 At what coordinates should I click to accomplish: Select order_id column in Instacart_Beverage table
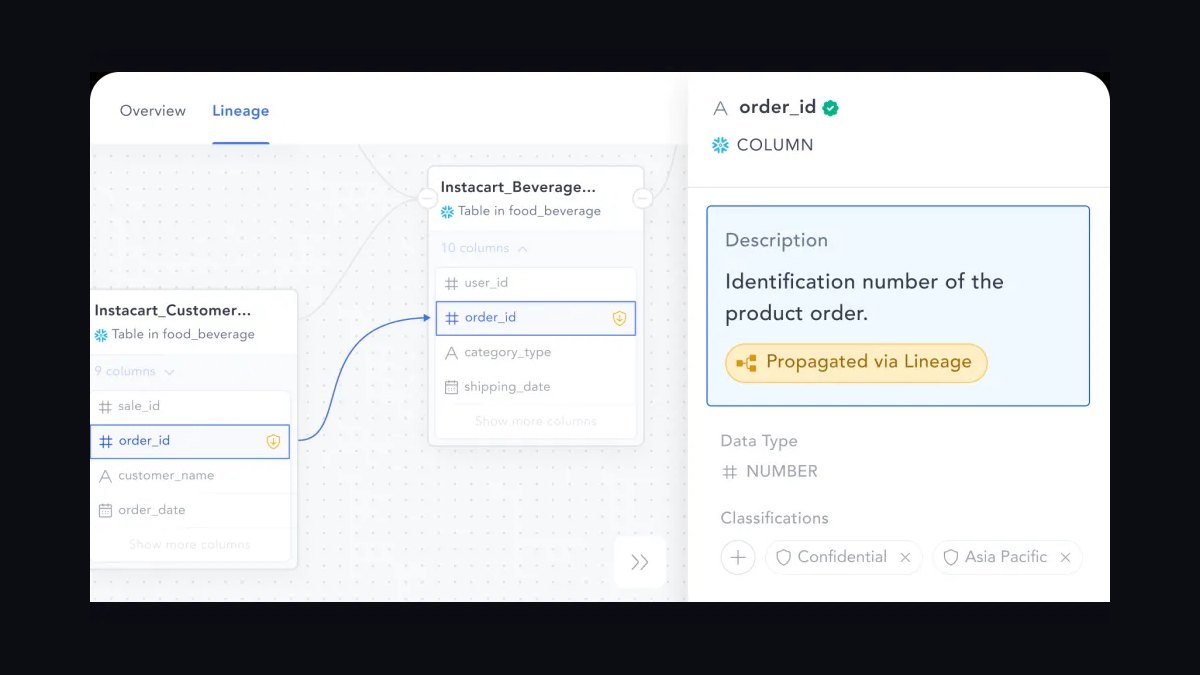535,318
